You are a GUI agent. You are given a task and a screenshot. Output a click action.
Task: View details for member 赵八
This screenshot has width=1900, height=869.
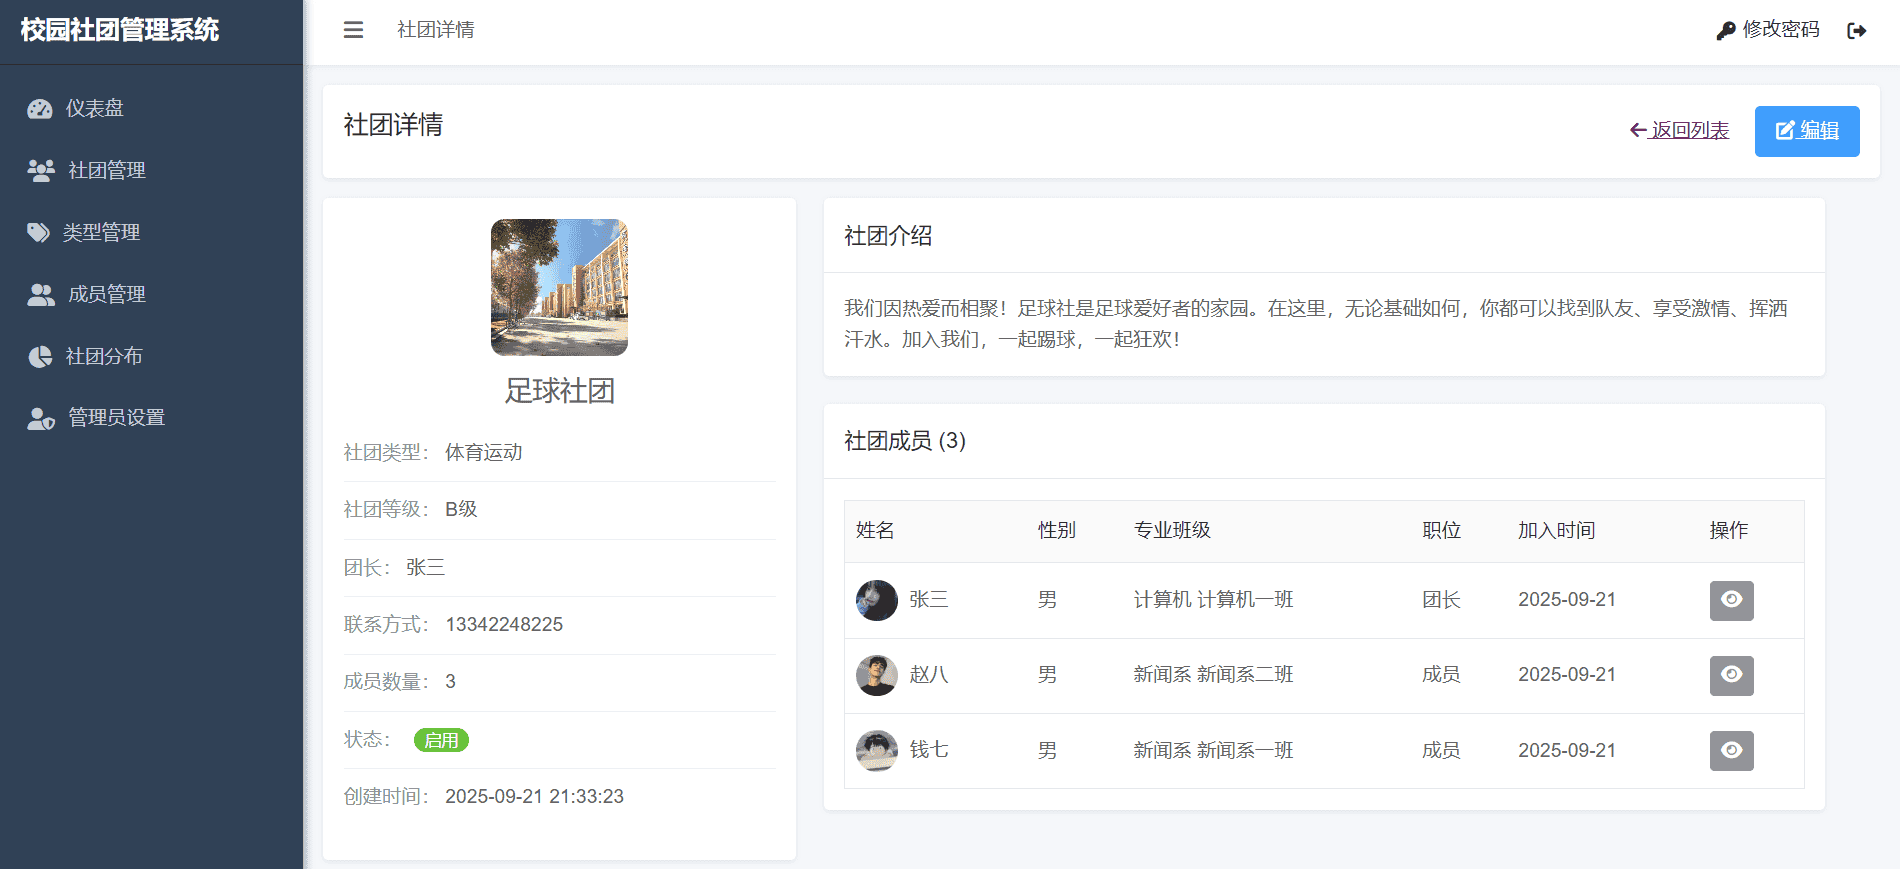(1732, 675)
